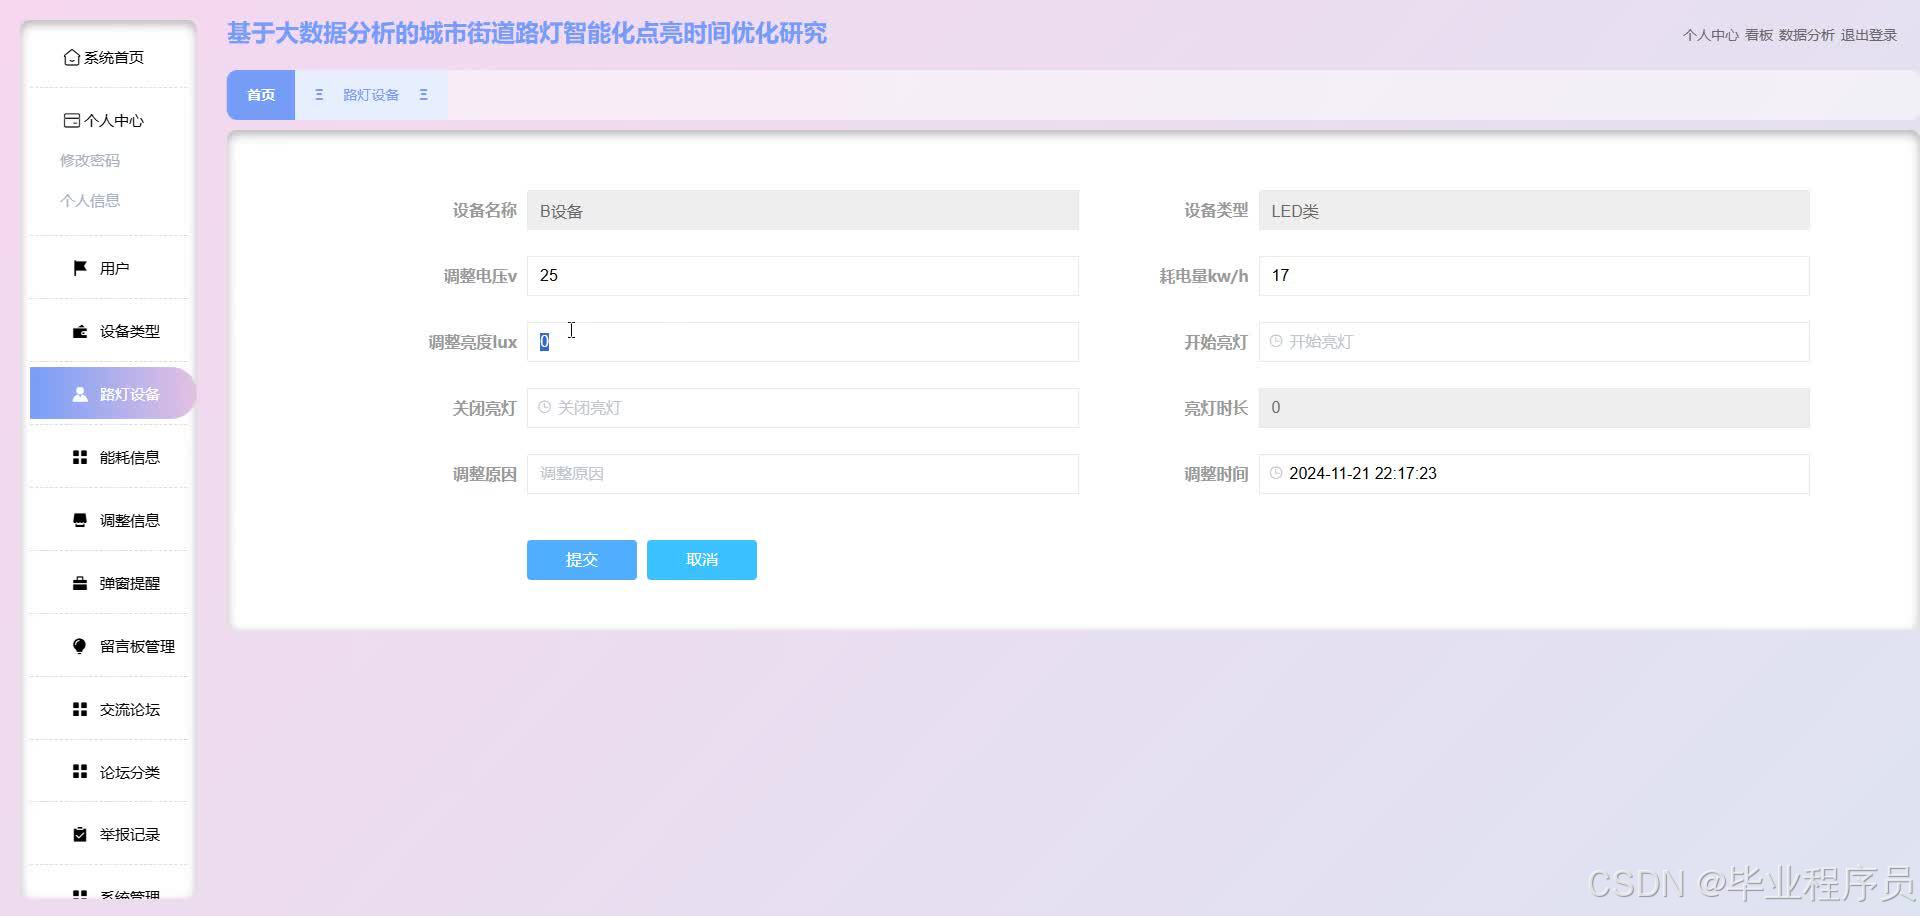Open the 用户 sidebar menu
Image resolution: width=1920 pixels, height=916 pixels.
[108, 268]
